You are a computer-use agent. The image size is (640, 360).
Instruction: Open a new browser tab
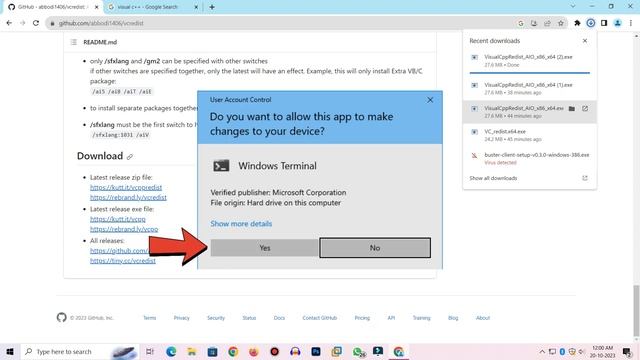211,7
